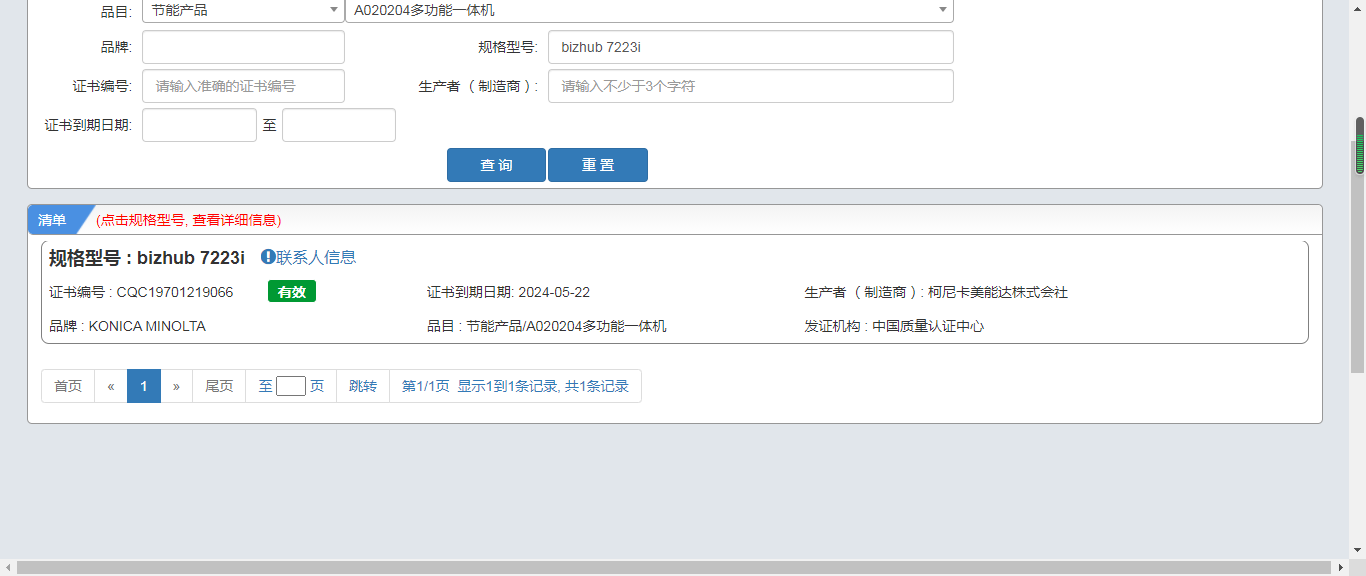
Task: Click issuing body 中国质量认证中心 text
Action: (928, 326)
